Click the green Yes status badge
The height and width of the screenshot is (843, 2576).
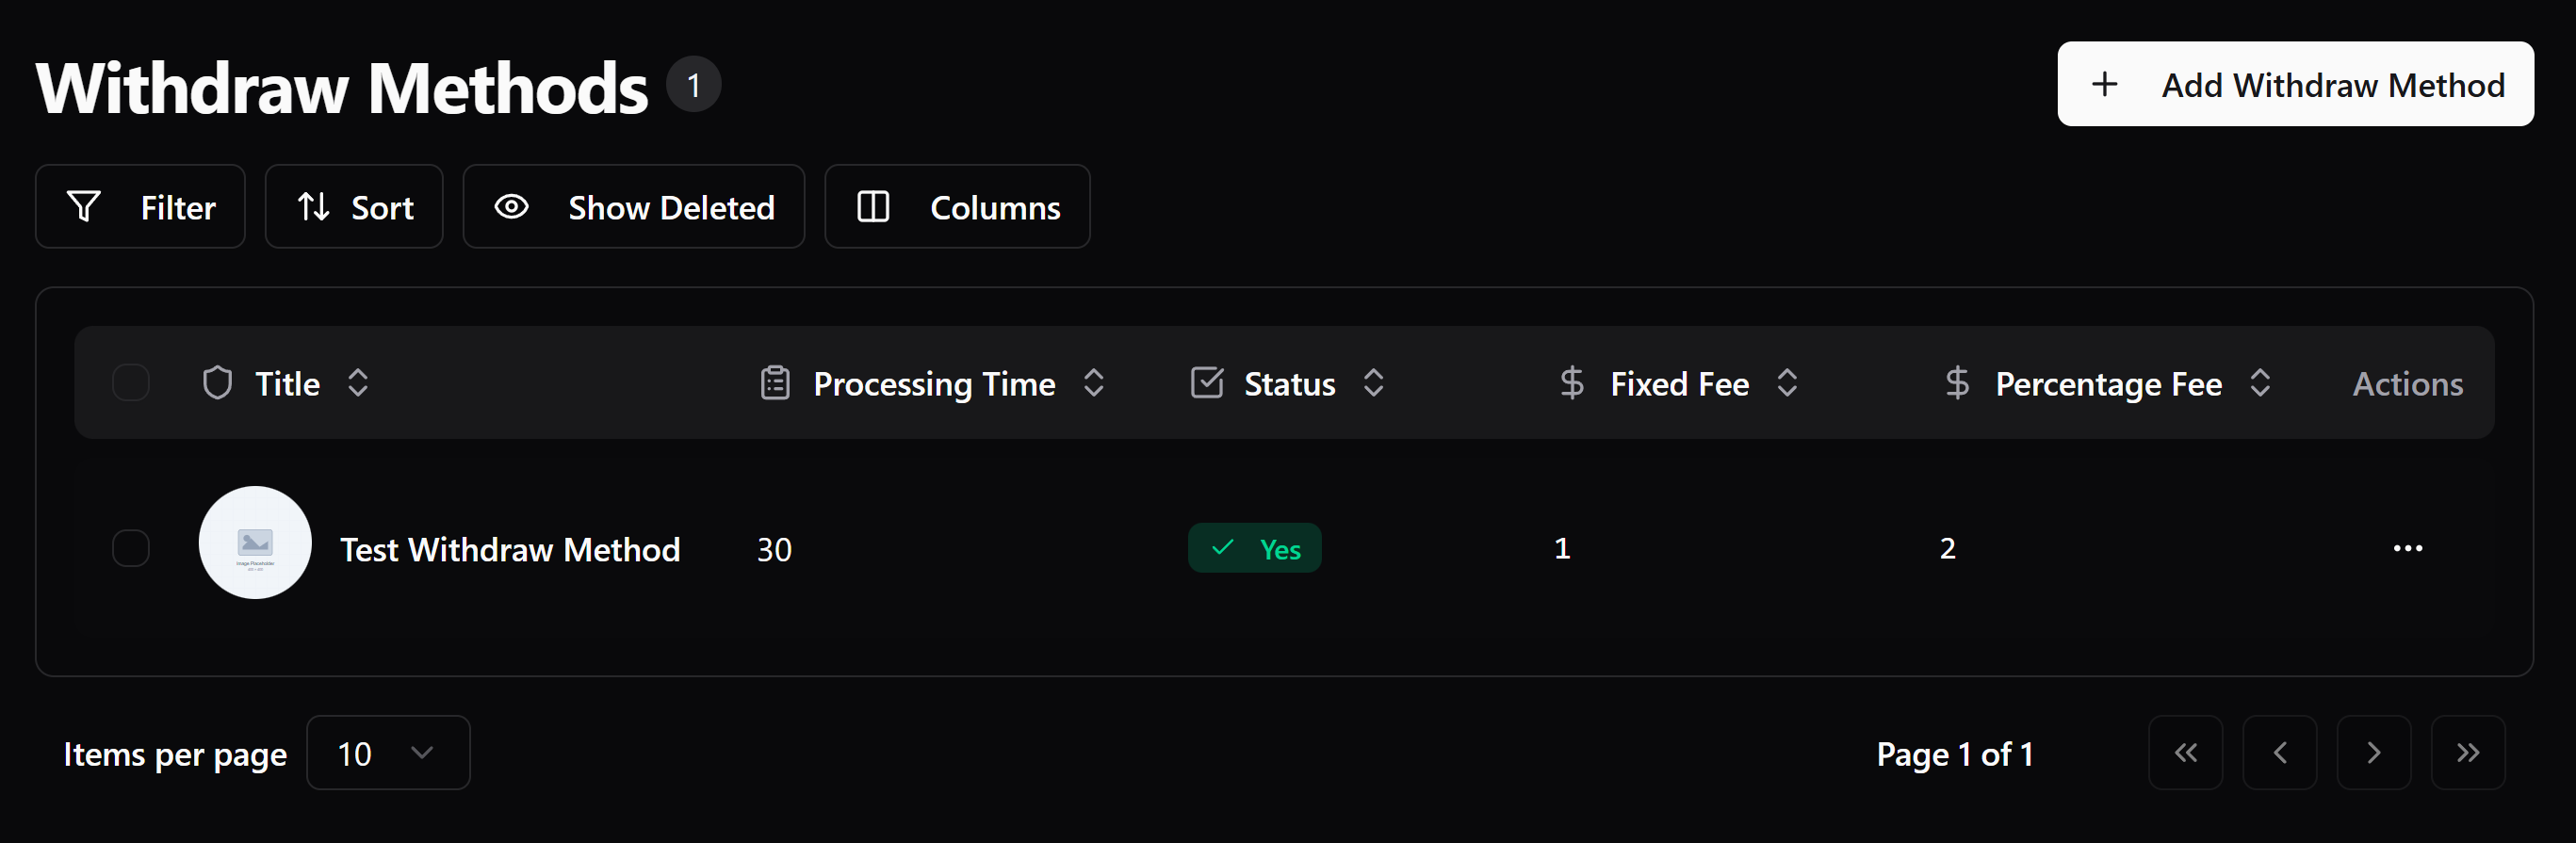coord(1255,548)
